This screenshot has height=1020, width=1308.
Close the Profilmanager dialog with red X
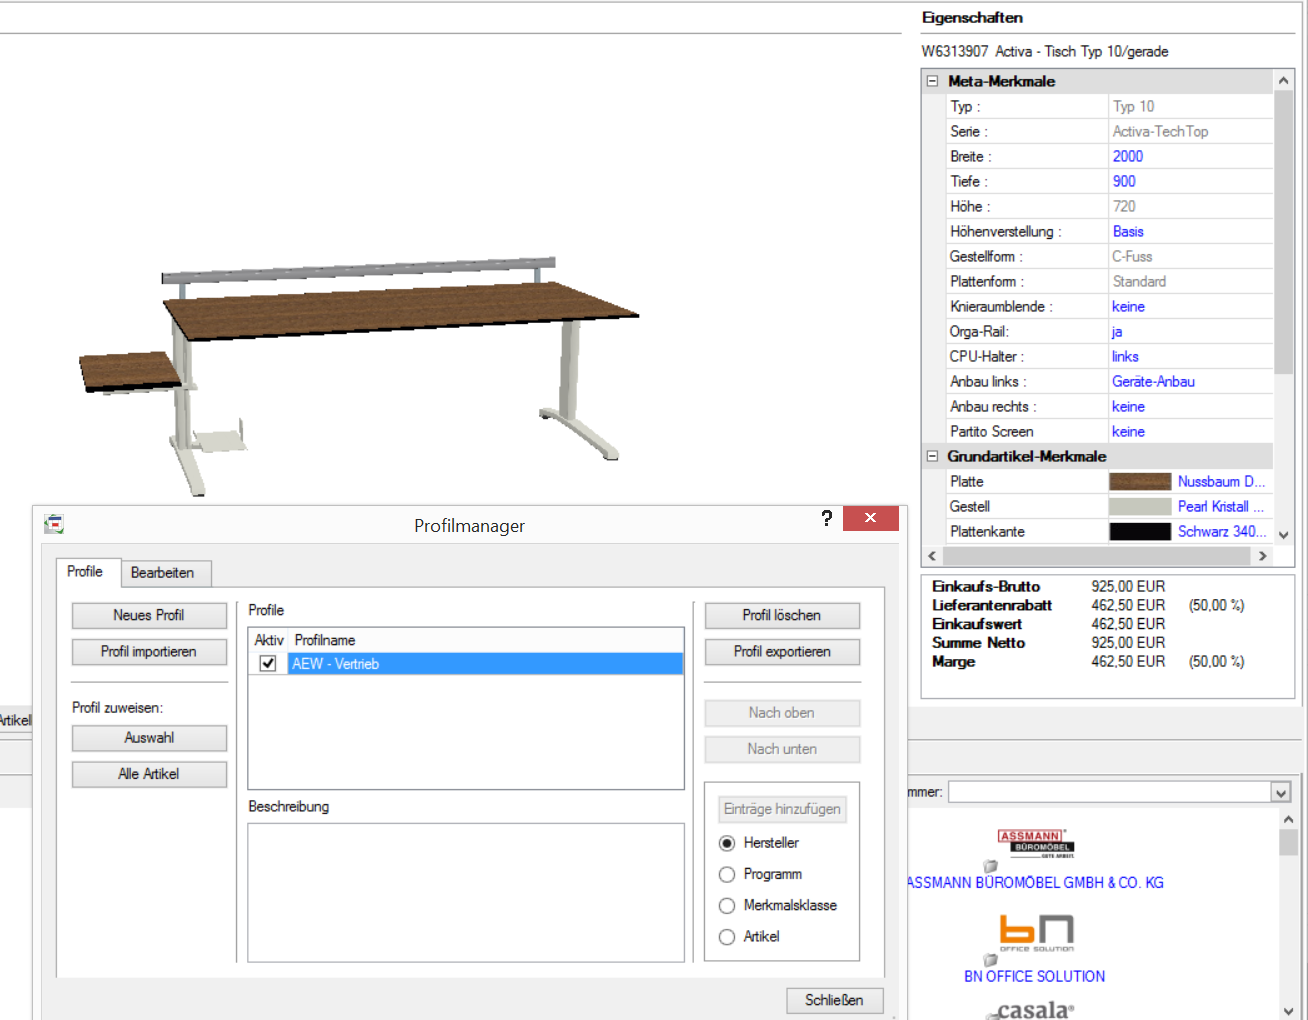(870, 518)
